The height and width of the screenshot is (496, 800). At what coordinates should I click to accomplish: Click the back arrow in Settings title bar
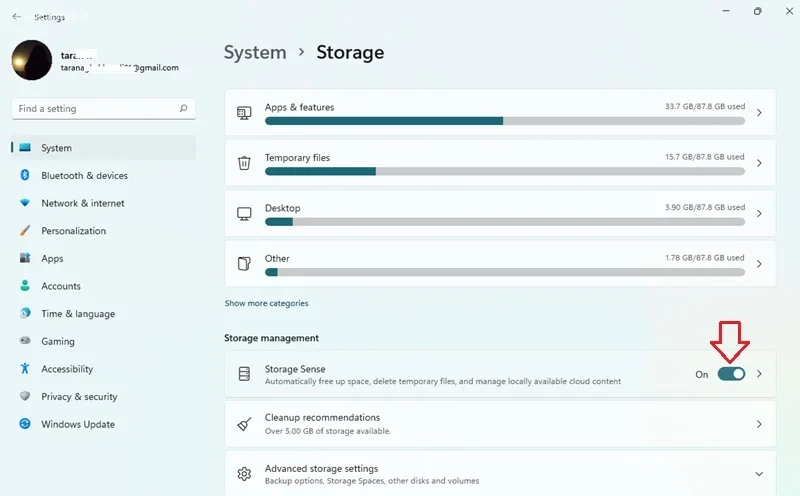tap(16, 17)
